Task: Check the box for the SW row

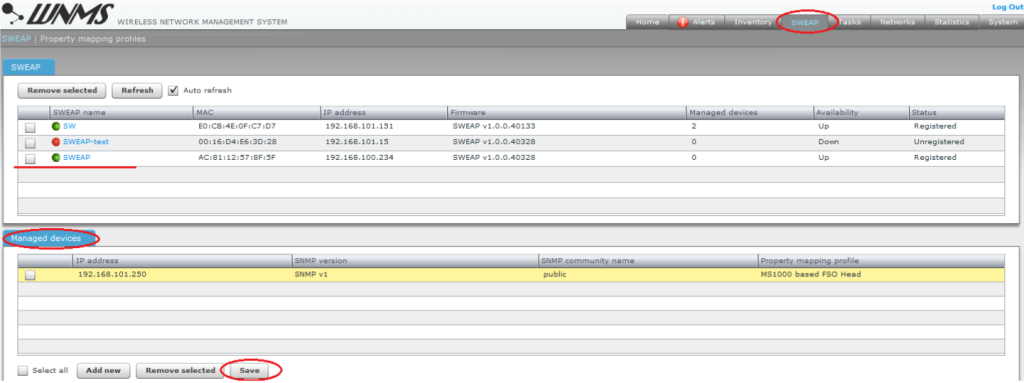Action: click(30, 126)
